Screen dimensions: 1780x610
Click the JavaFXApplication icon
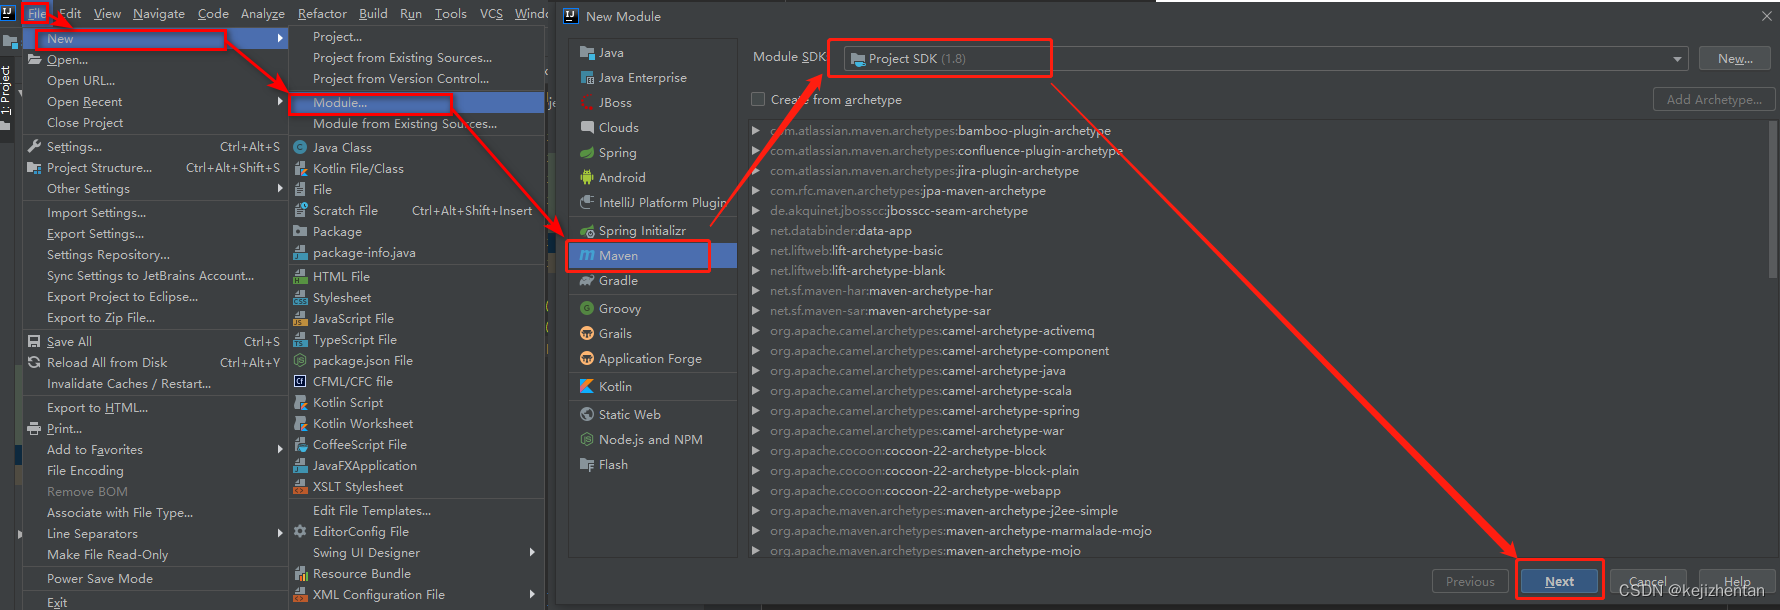pos(300,466)
